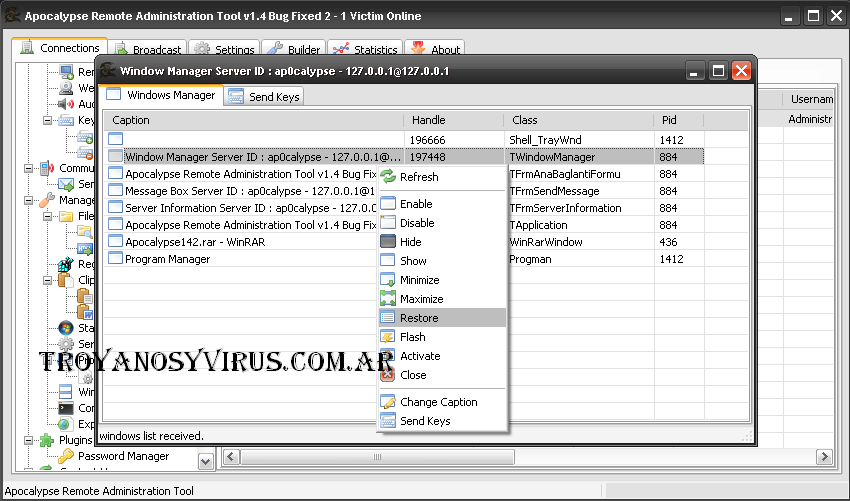Image resolution: width=850 pixels, height=501 pixels.
Task: Click the handle value '196666'
Action: [x=427, y=140]
